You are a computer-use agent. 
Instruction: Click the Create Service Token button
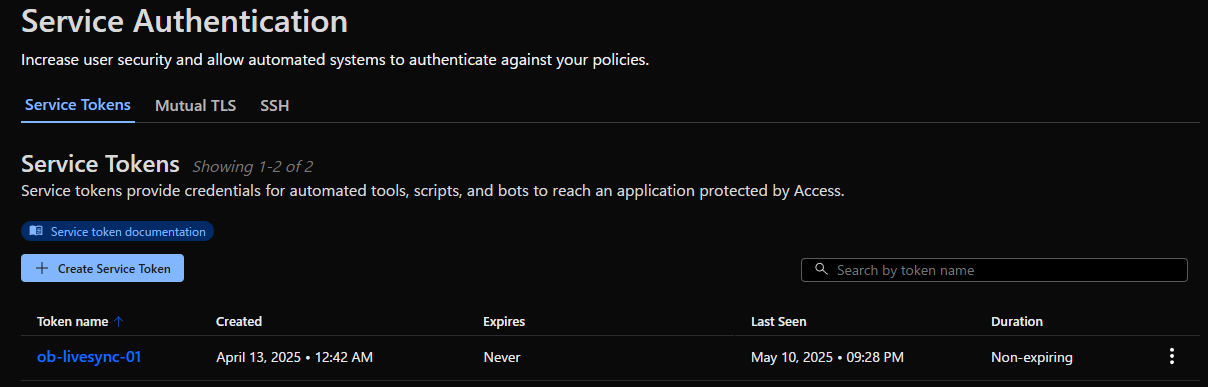[102, 268]
